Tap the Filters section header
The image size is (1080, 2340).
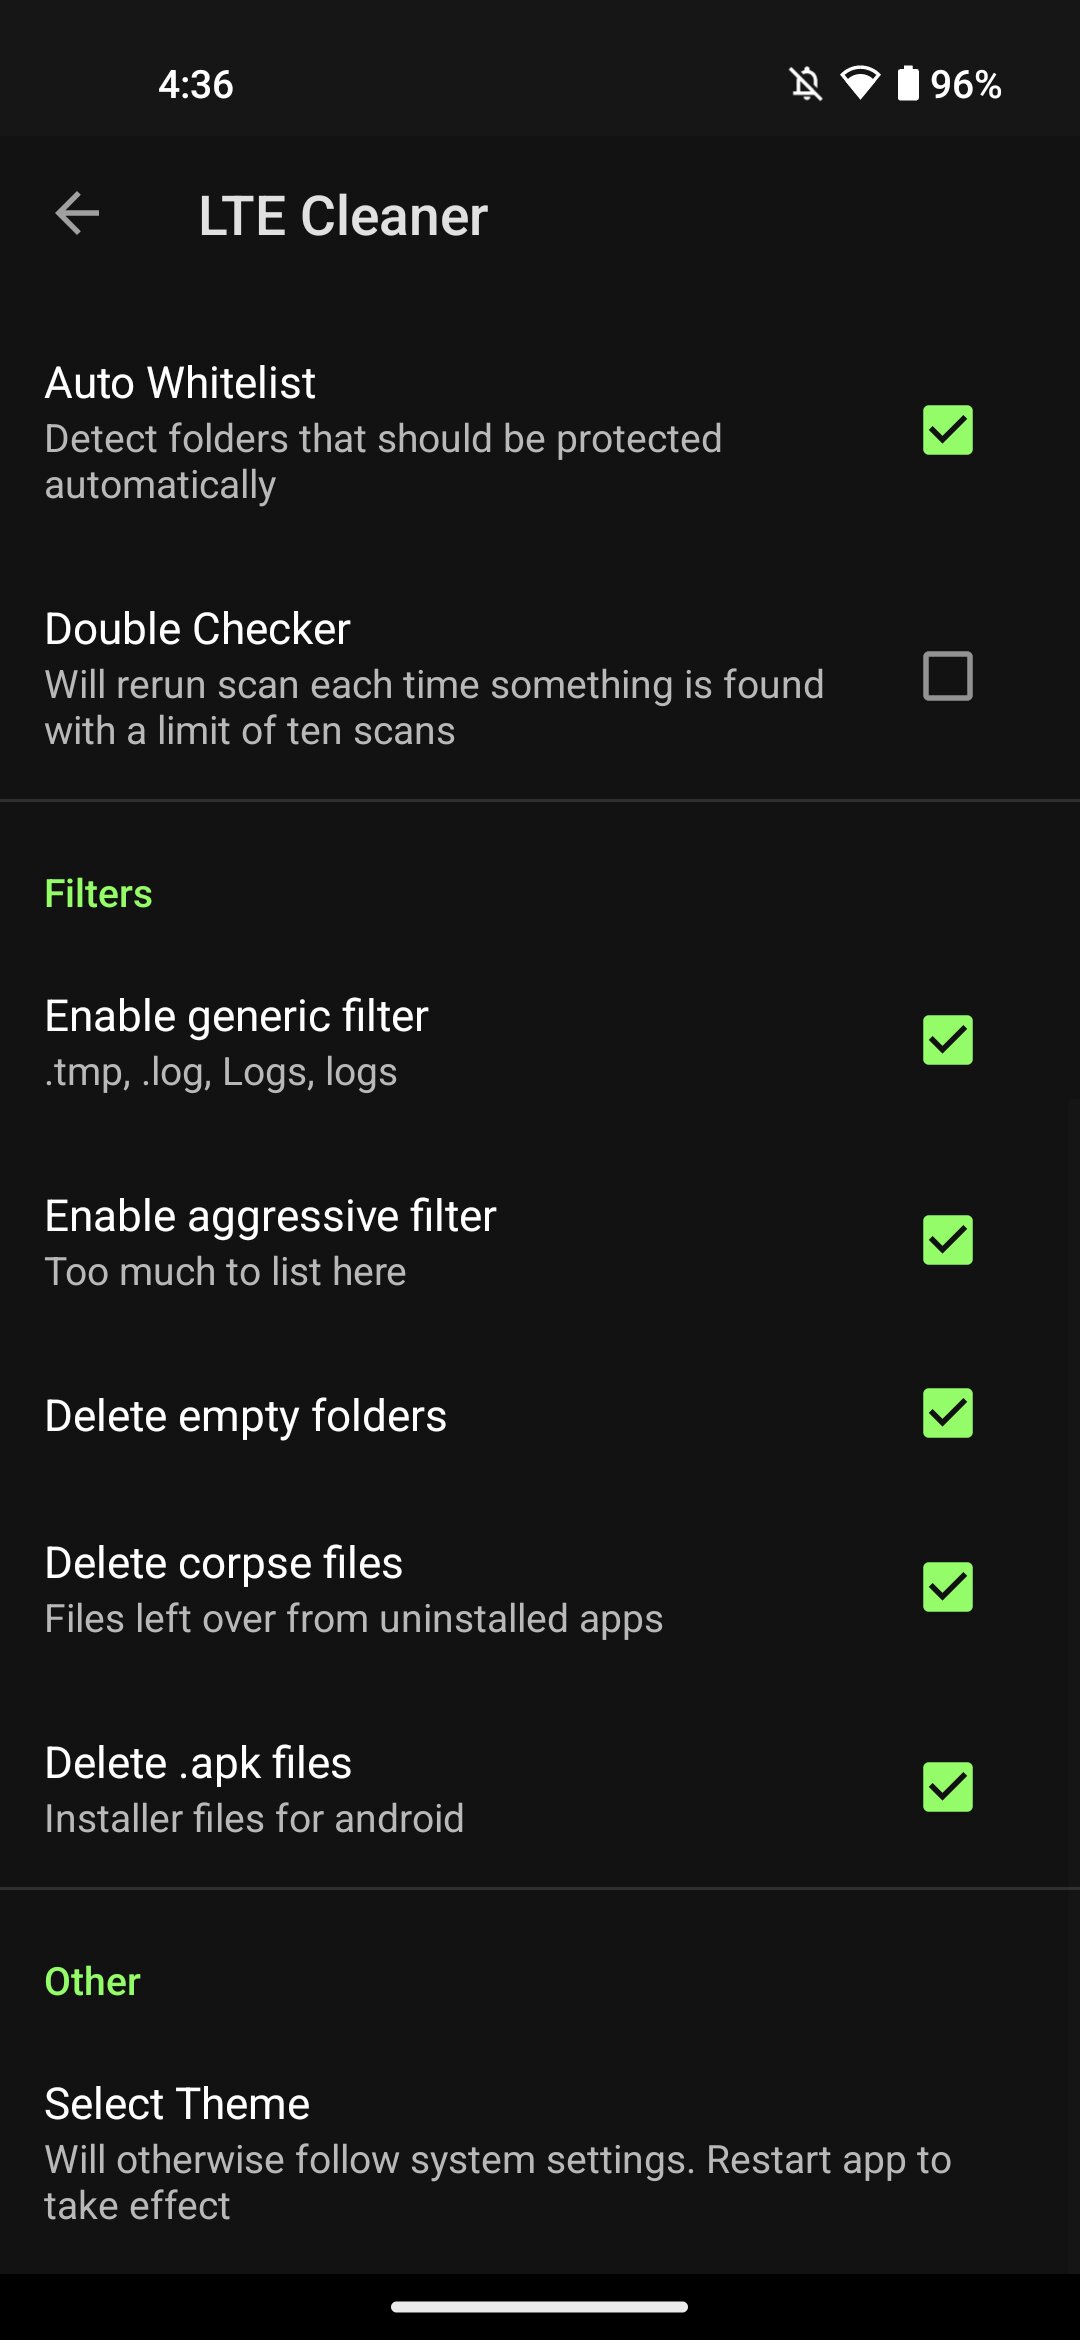98,893
